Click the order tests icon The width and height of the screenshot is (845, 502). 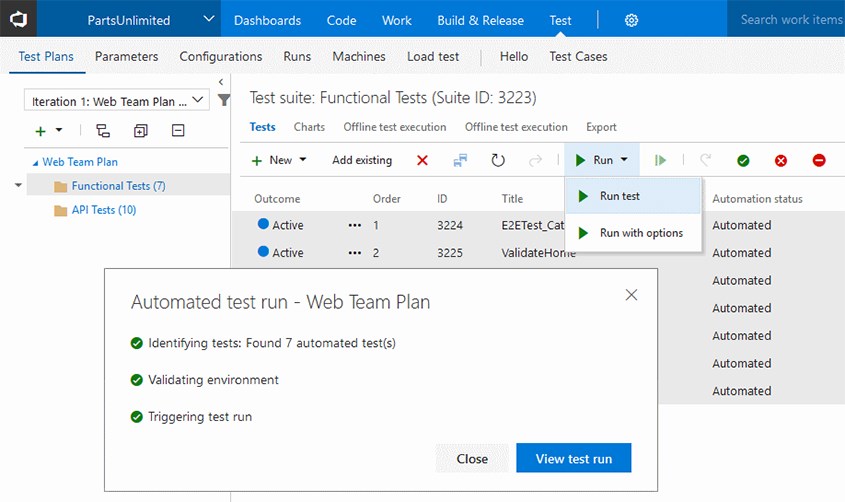tap(460, 160)
